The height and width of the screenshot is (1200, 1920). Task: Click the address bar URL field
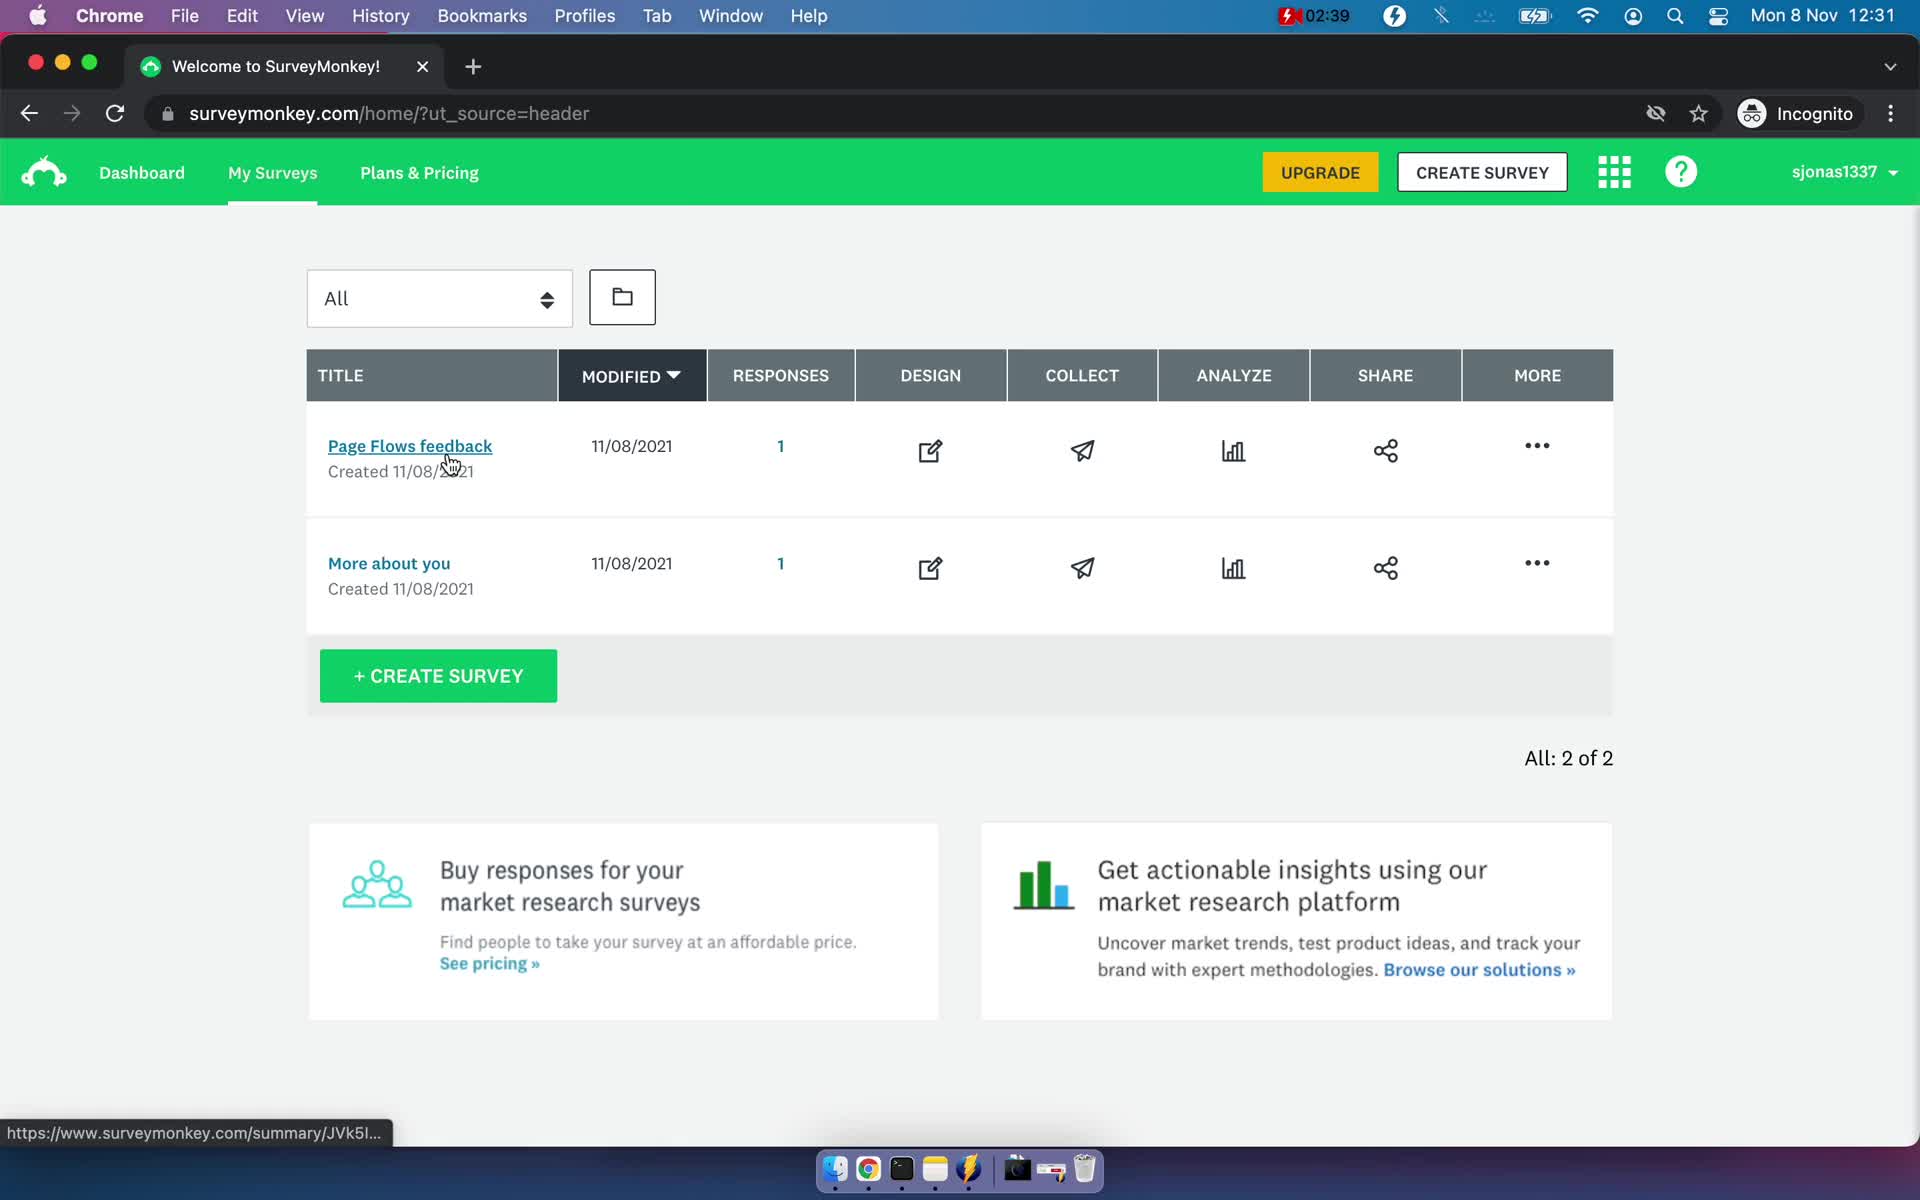point(890,113)
